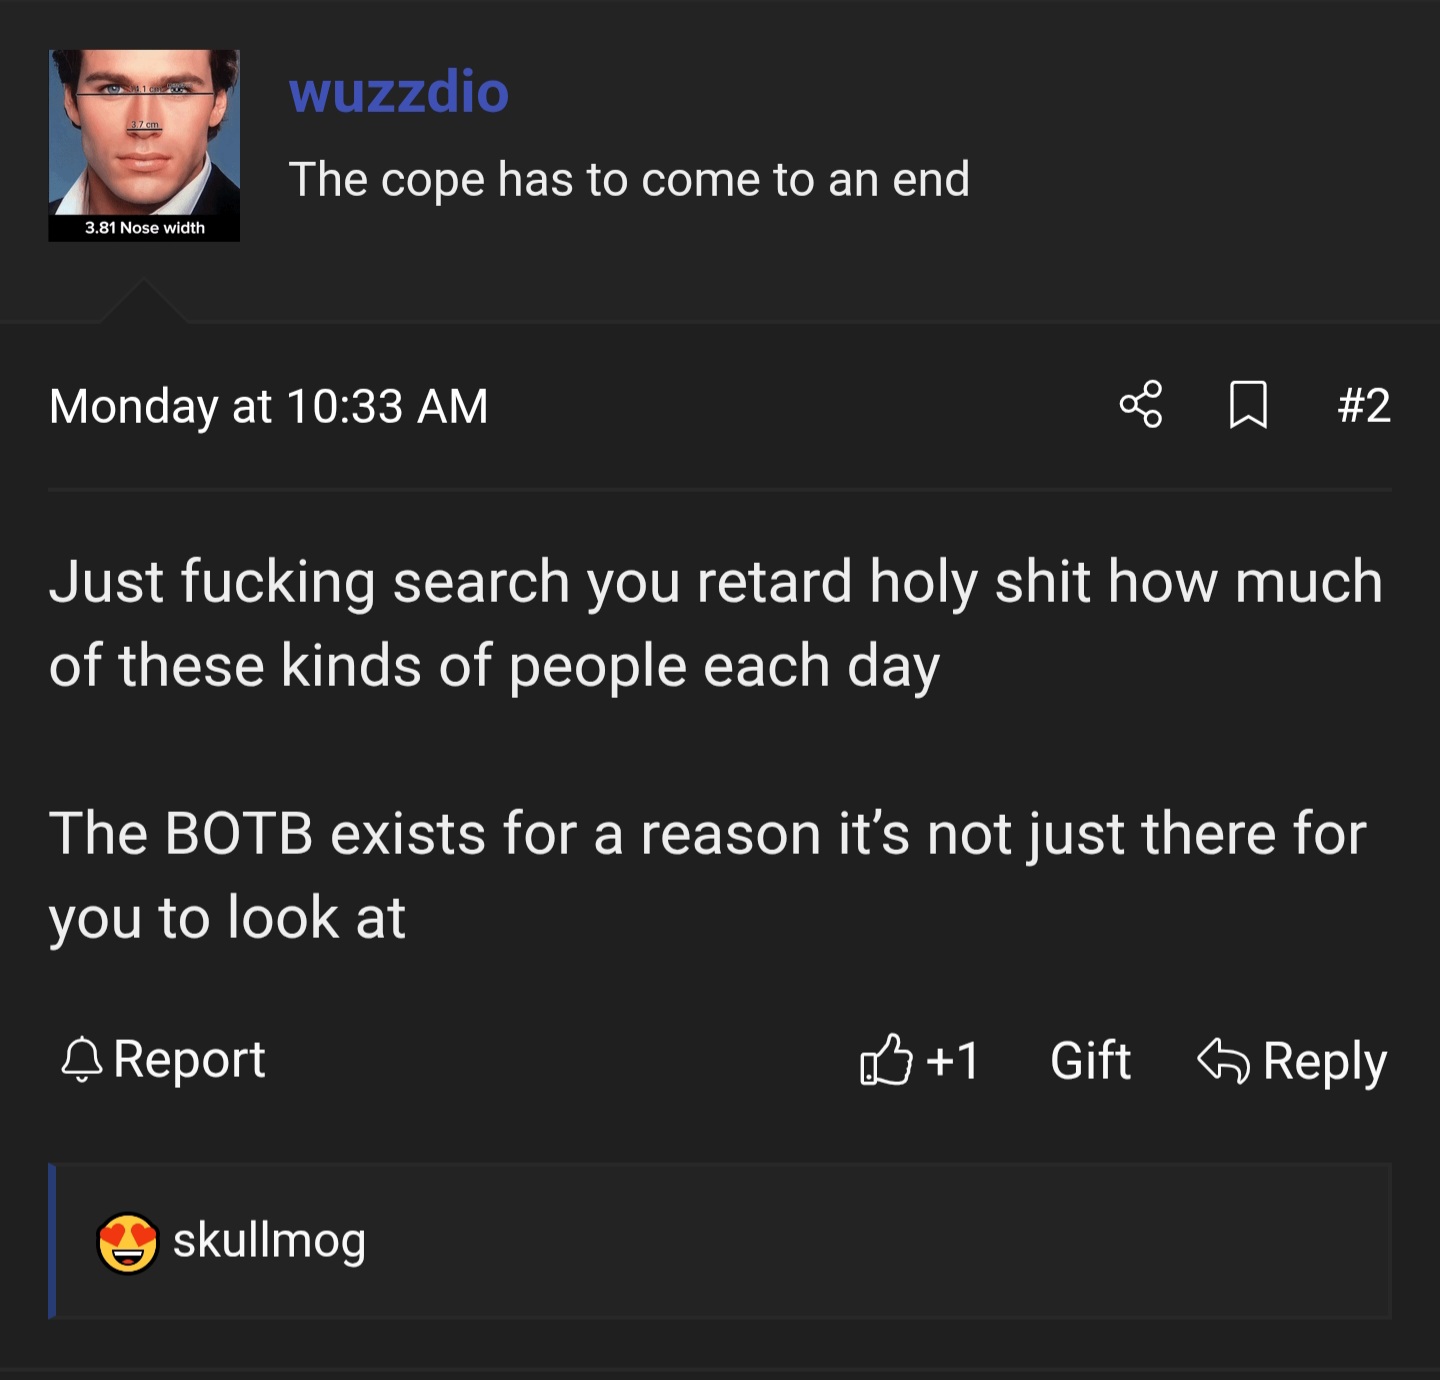
Task: Open the post permalink number #2
Action: pos(1364,405)
